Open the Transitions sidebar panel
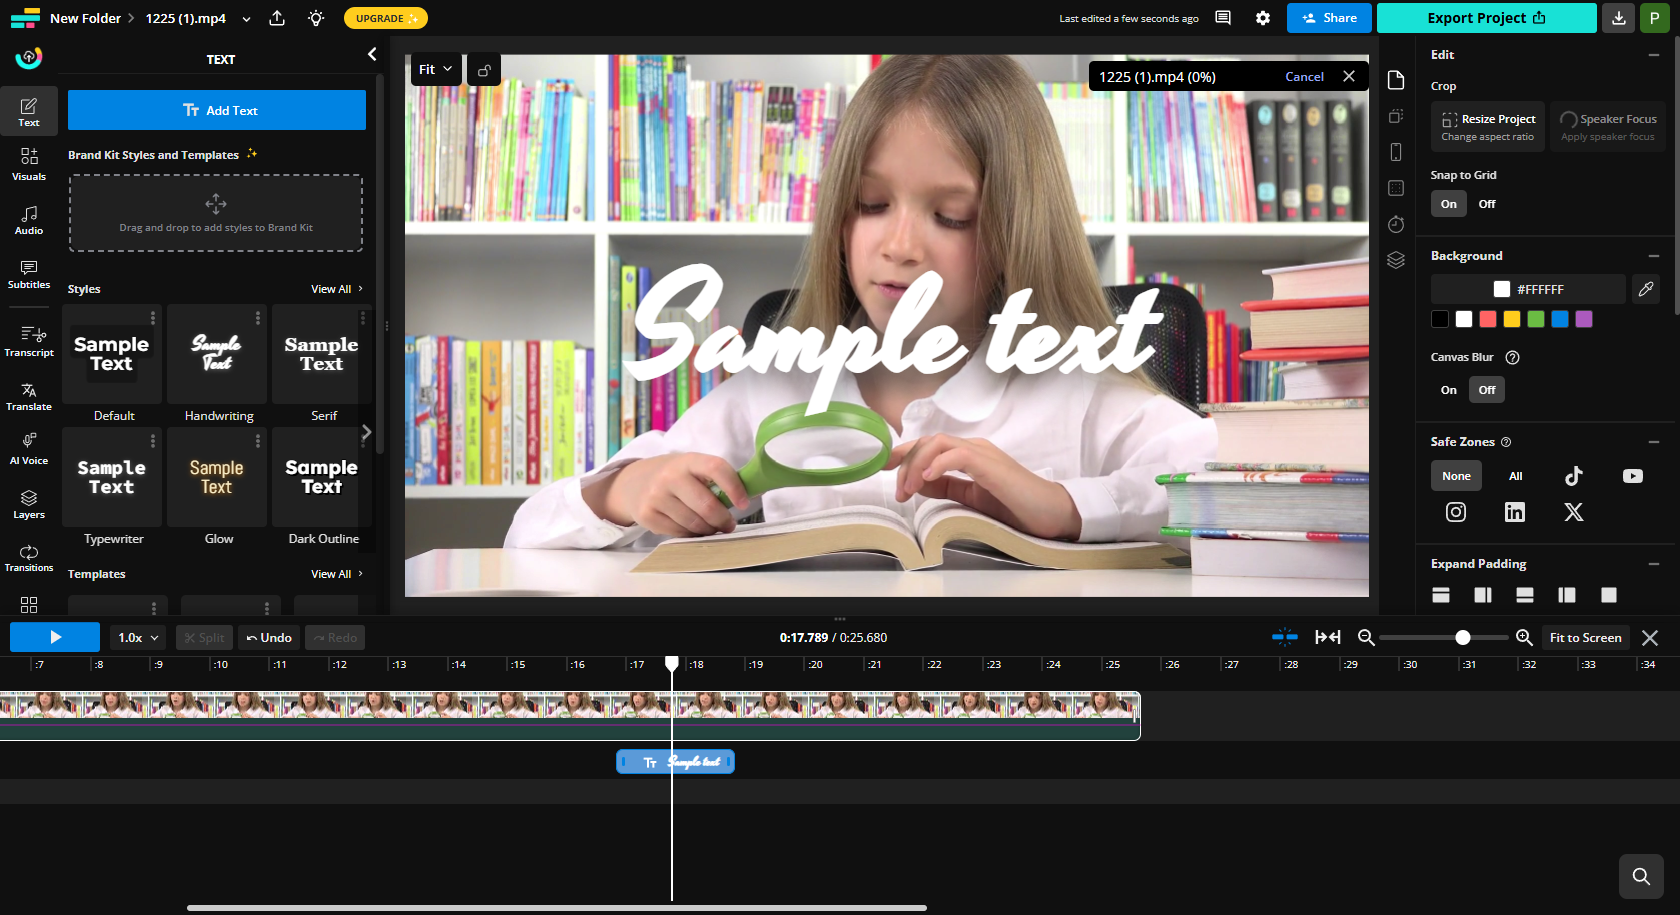1680x915 pixels. pyautogui.click(x=29, y=557)
